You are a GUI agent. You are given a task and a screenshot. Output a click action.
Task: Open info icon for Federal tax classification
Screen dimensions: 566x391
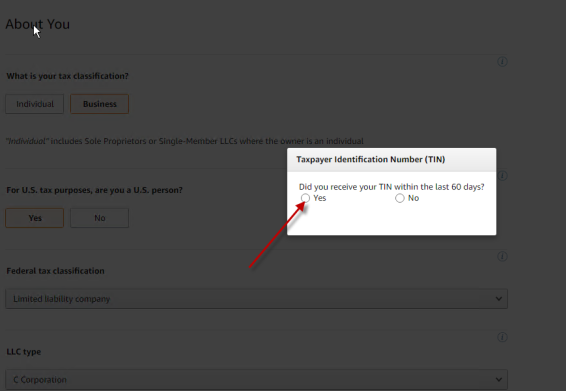[502, 257]
